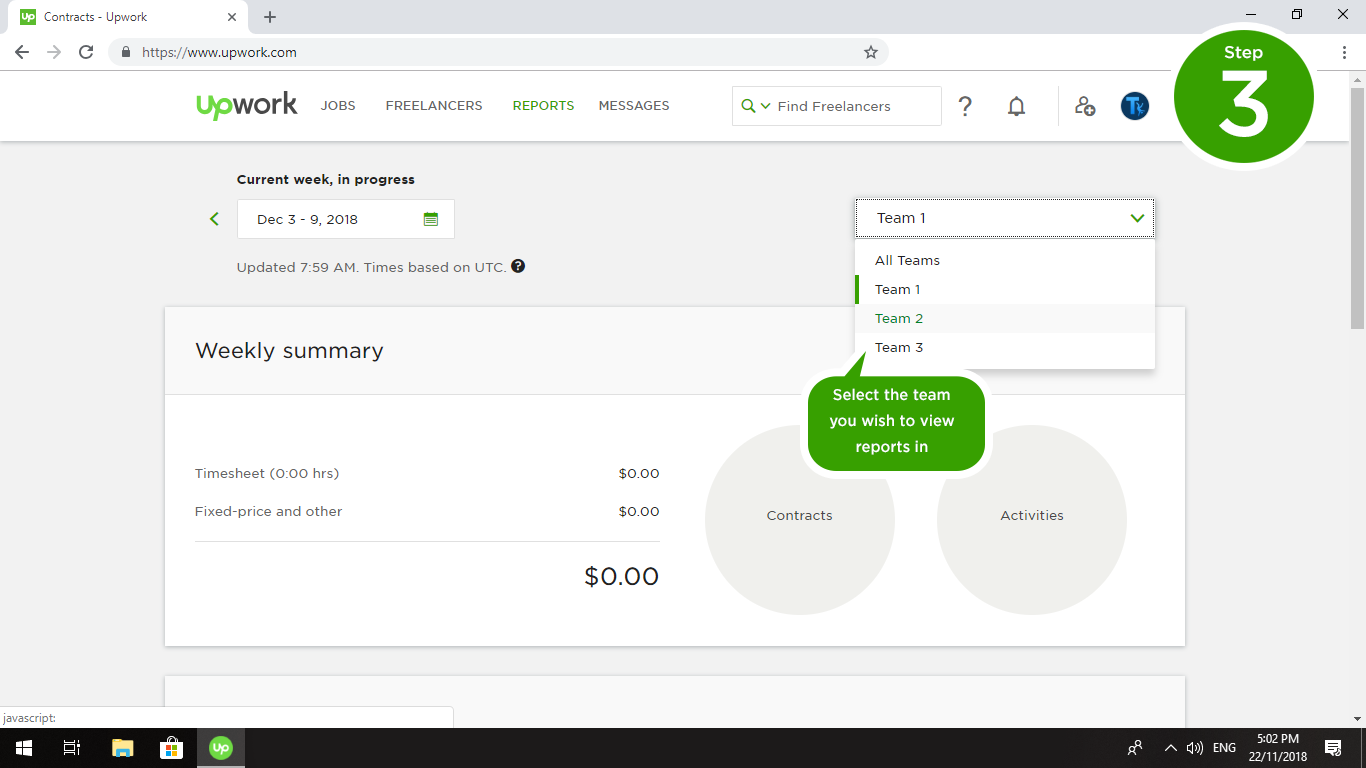Click the Upwork logo in header
Image resolution: width=1366 pixels, height=768 pixels.
coord(246,105)
